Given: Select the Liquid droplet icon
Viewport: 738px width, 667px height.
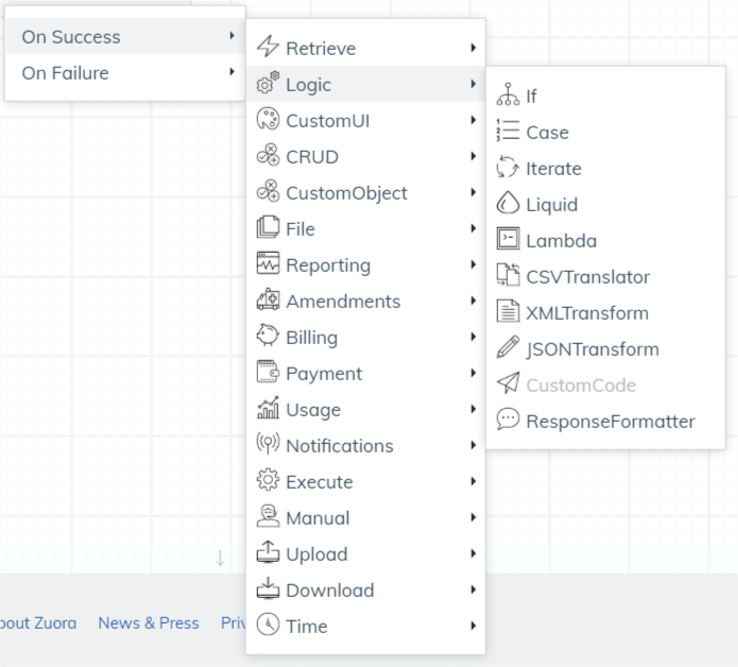Looking at the screenshot, I should [508, 203].
